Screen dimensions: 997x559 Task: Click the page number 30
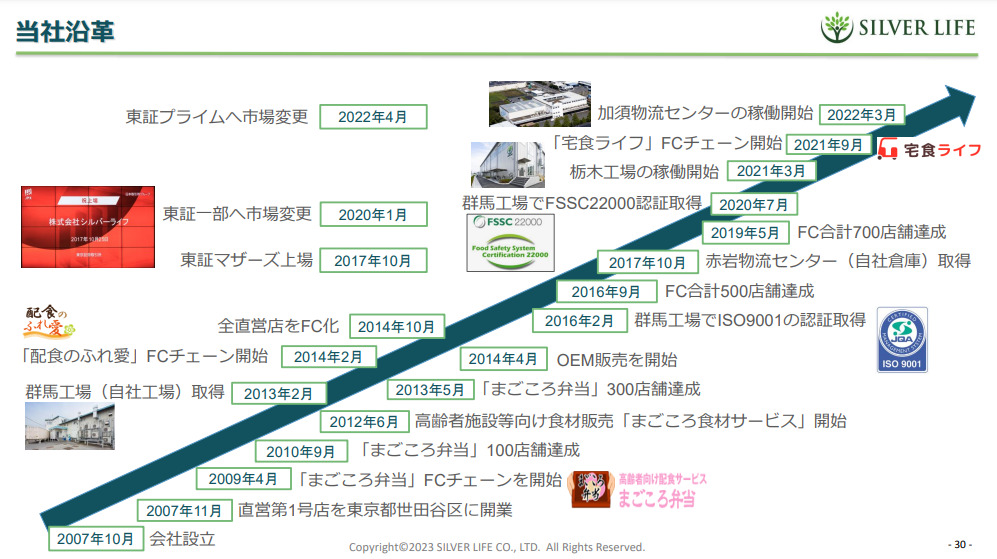point(958,545)
